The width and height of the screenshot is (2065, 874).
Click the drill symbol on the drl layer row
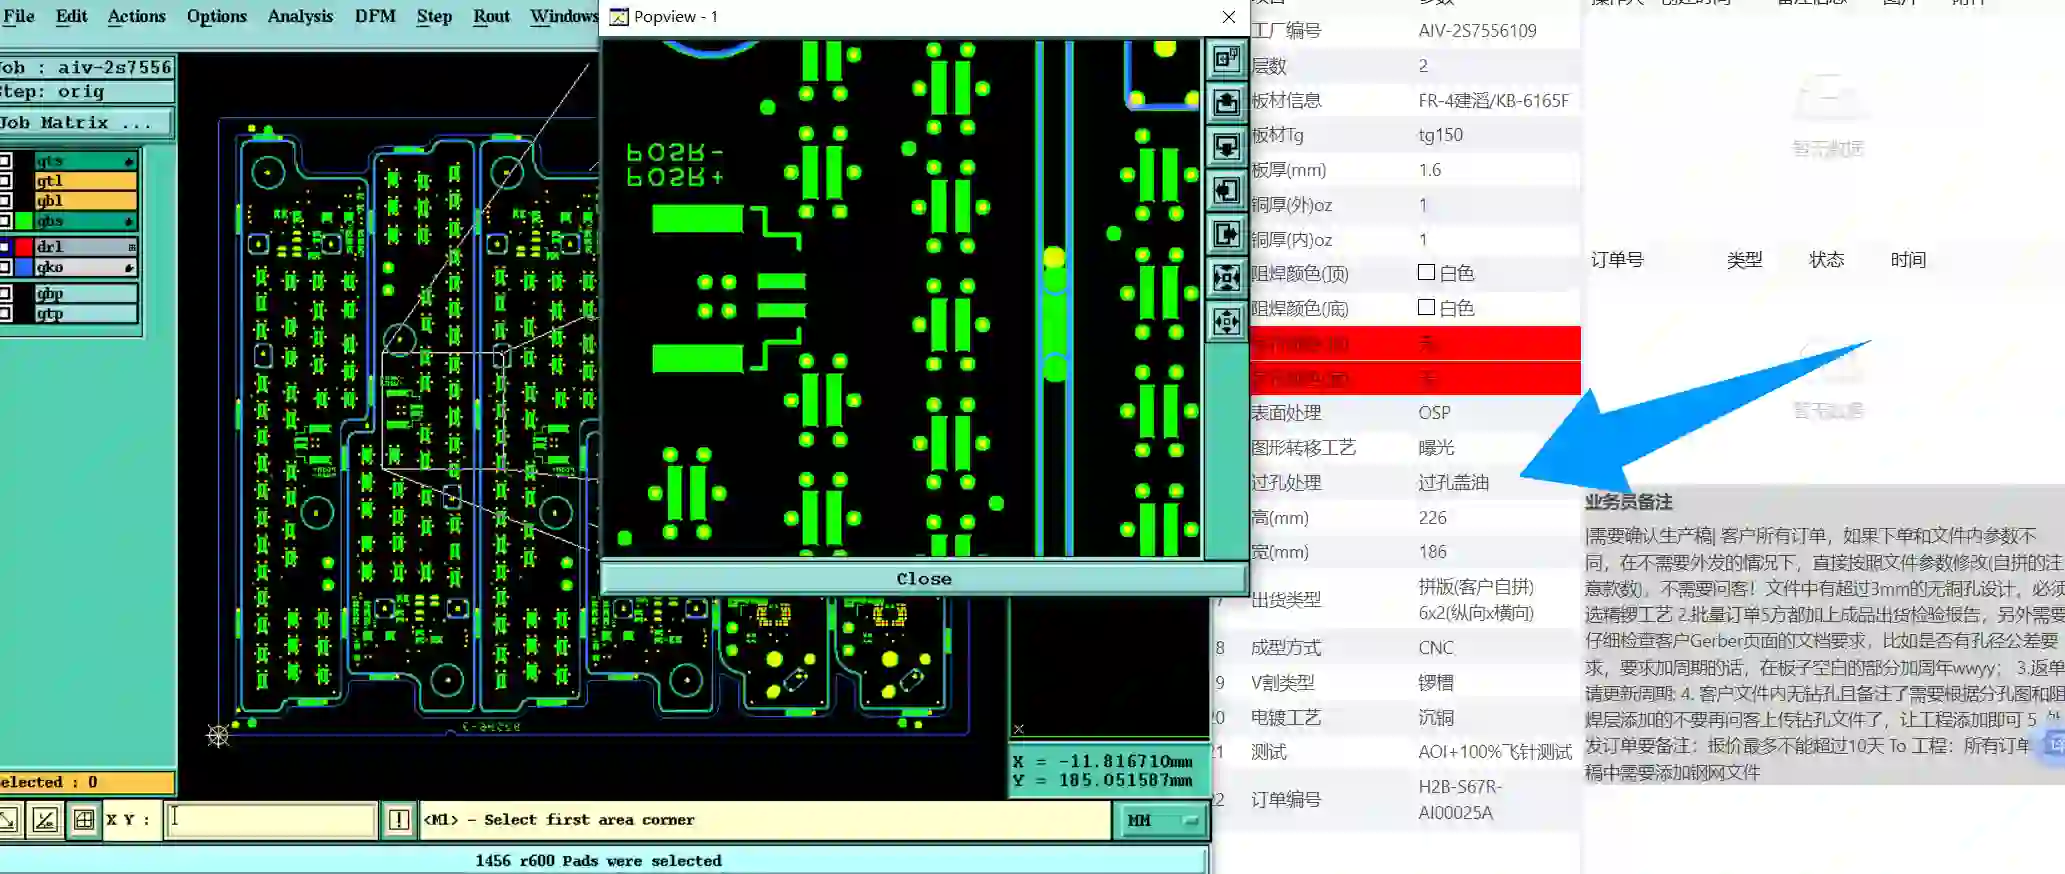pyautogui.click(x=131, y=247)
